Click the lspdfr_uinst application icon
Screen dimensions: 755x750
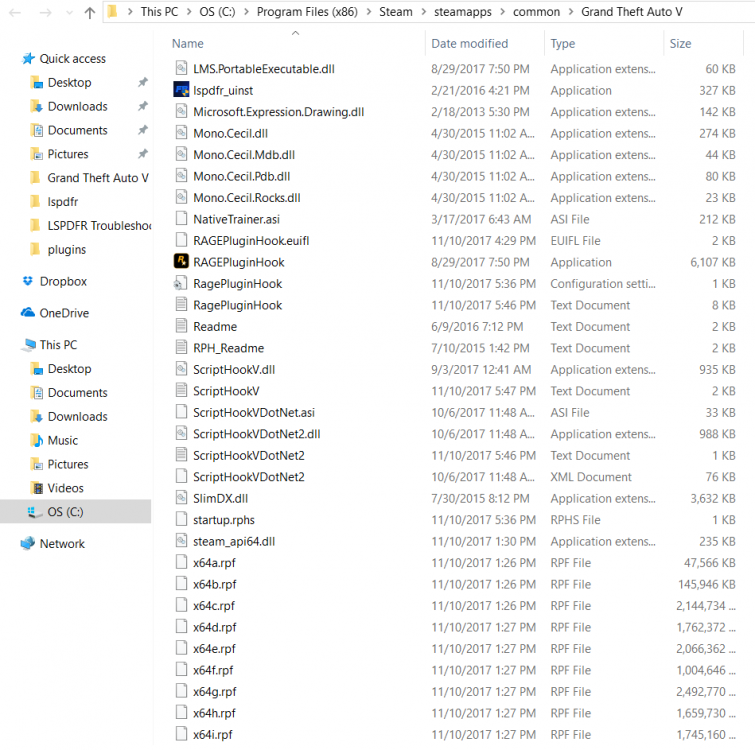click(181, 90)
